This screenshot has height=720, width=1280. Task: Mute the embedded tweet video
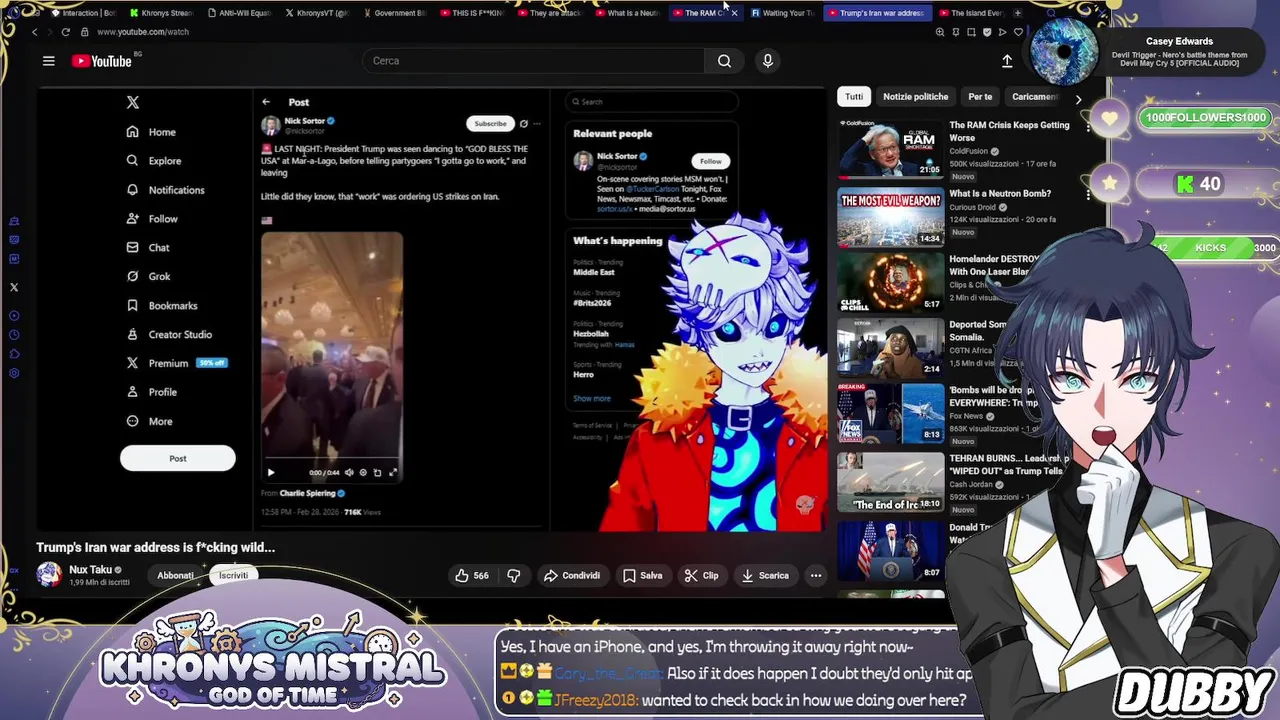(349, 472)
